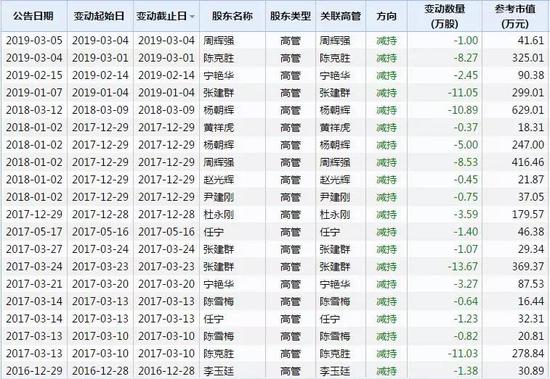550x379 pixels.
Task: Select market value 87.53
Action: (x=531, y=284)
